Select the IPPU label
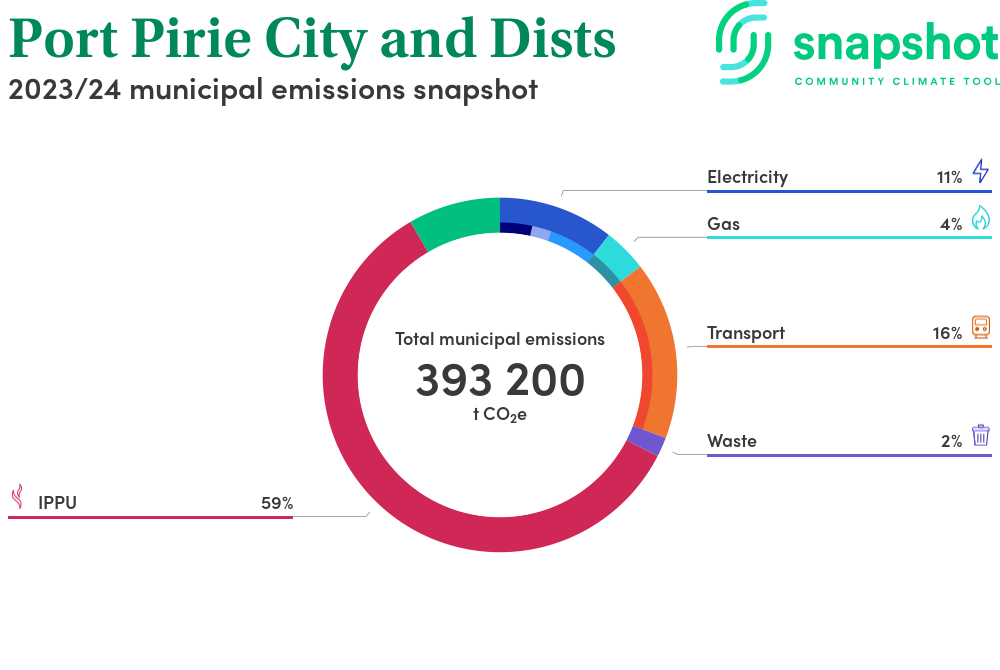 pos(57,503)
